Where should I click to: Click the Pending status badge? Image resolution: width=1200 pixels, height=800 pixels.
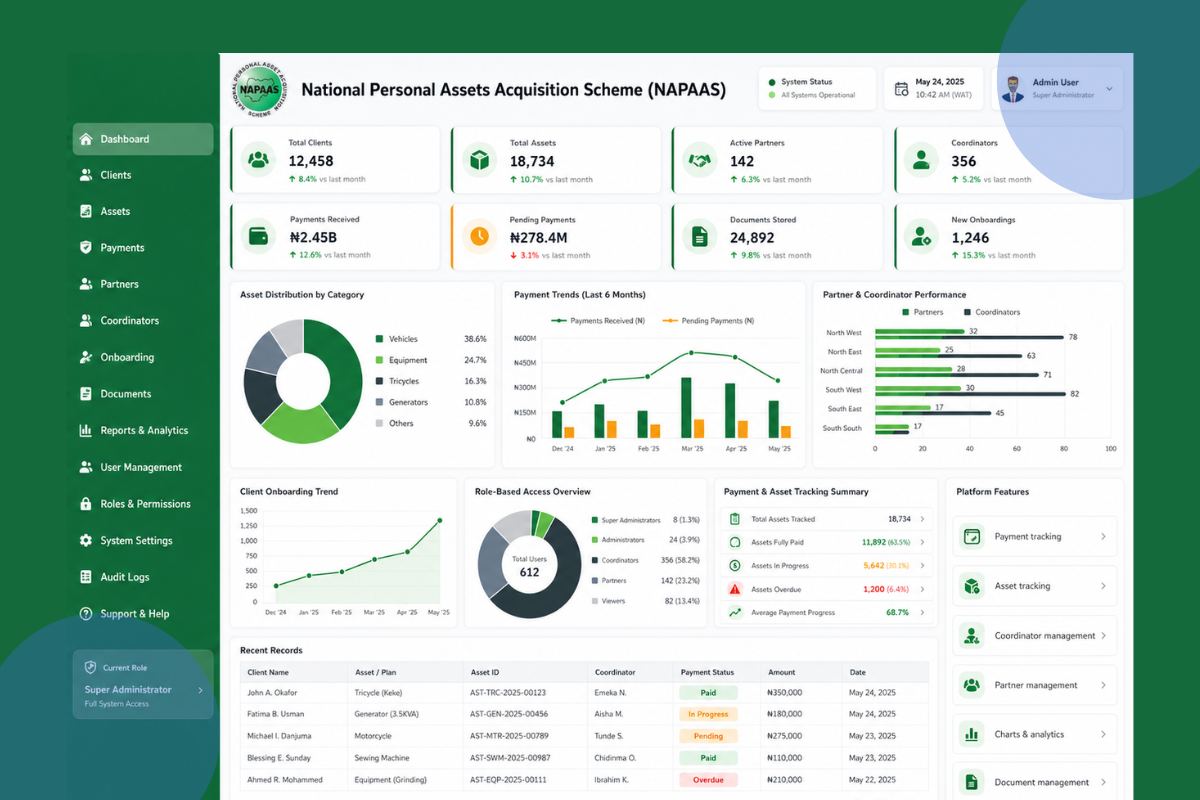click(708, 736)
